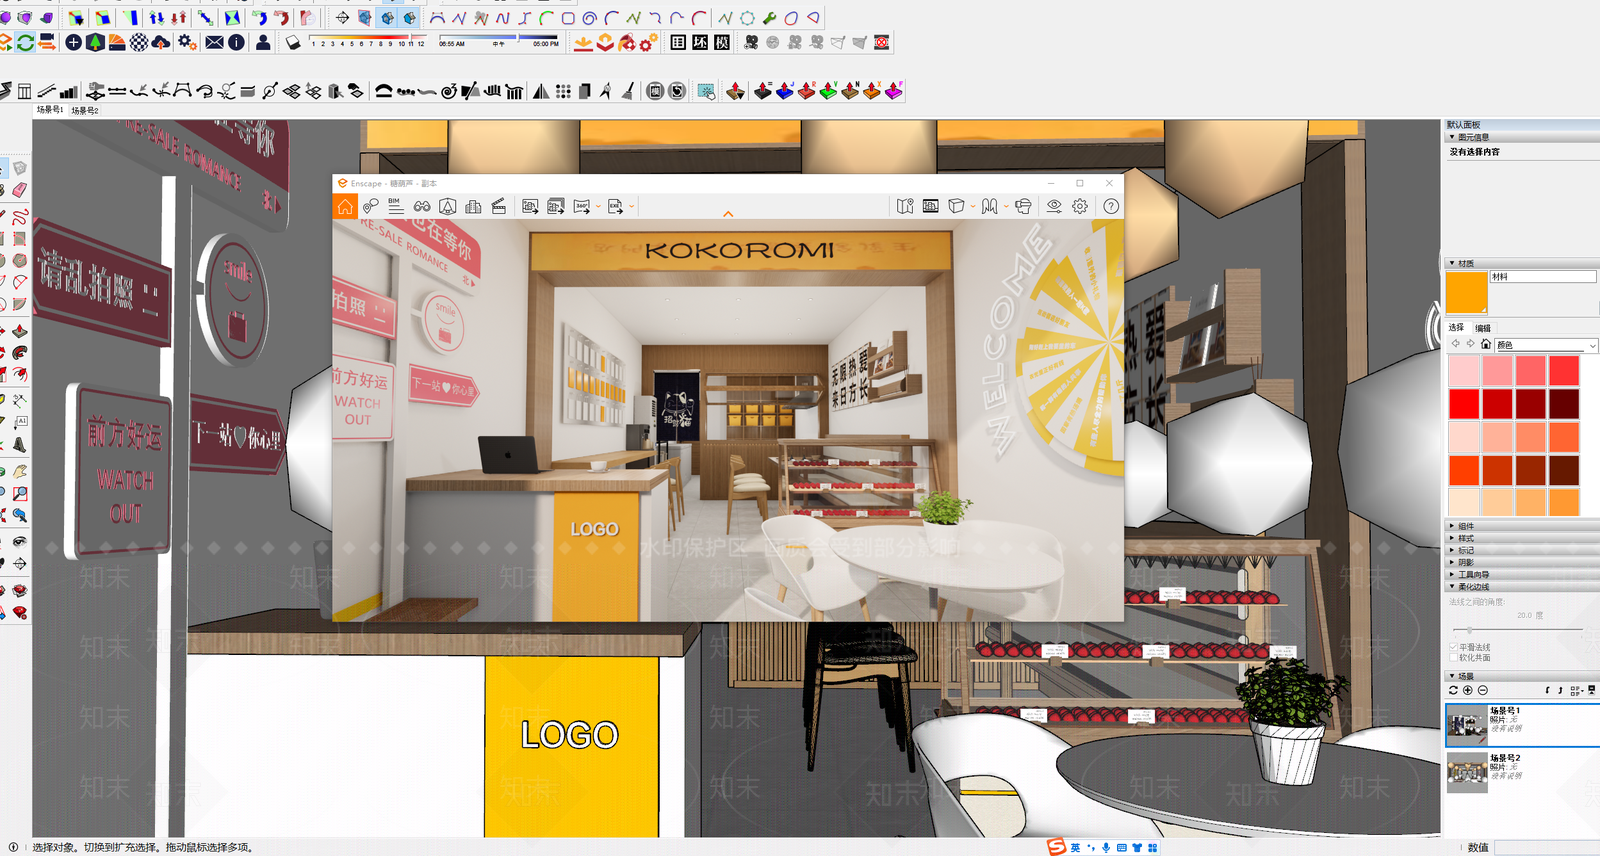
Task: Expand the 组件 panel
Action: coord(1520,526)
